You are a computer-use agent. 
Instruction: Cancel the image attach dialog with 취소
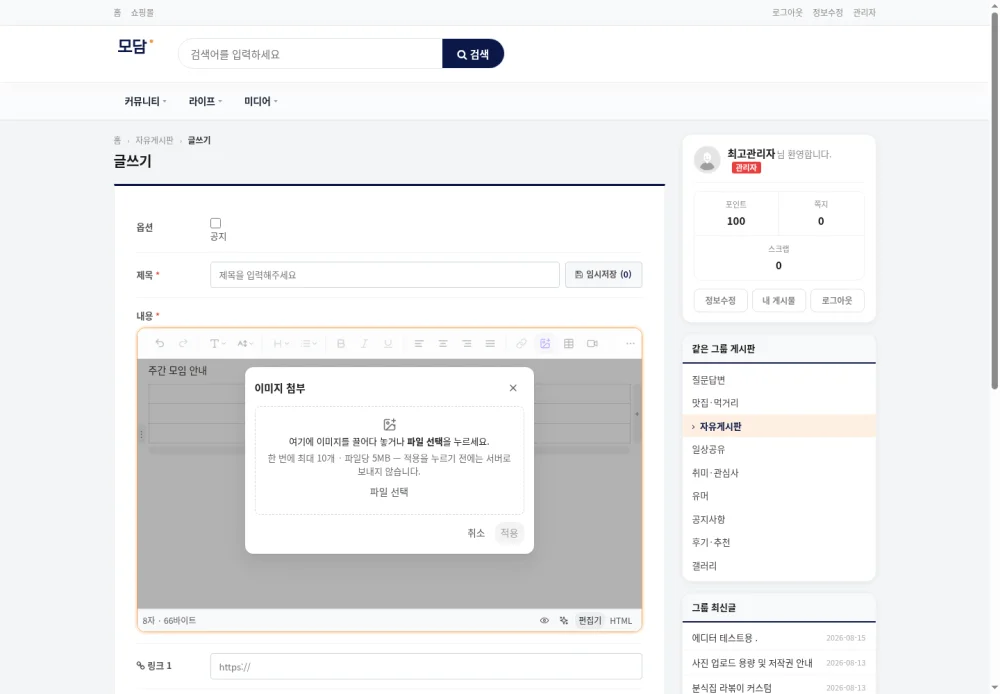coord(476,533)
